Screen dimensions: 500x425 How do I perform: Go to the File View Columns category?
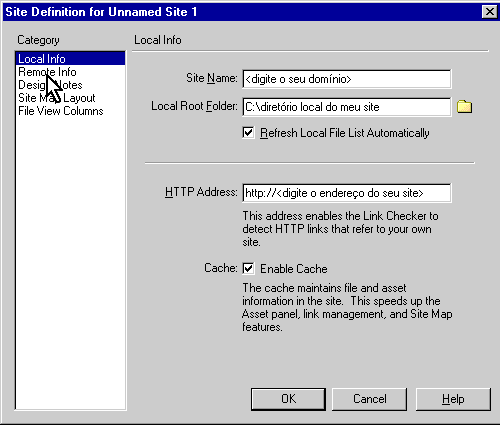(x=61, y=111)
